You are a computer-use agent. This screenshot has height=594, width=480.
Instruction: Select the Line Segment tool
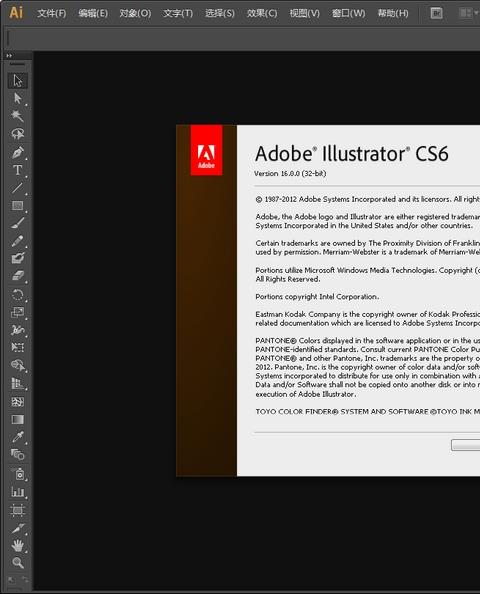[x=17, y=188]
